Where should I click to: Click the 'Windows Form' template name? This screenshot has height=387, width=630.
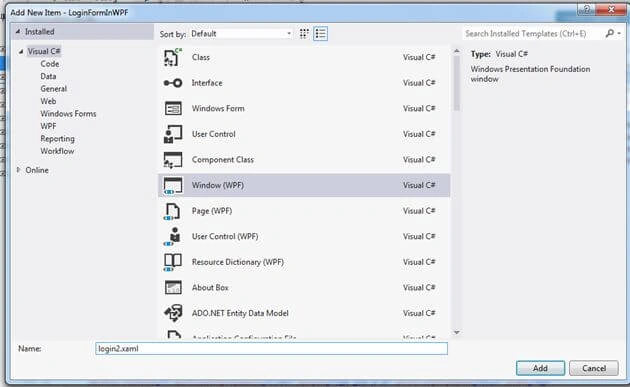(x=218, y=109)
